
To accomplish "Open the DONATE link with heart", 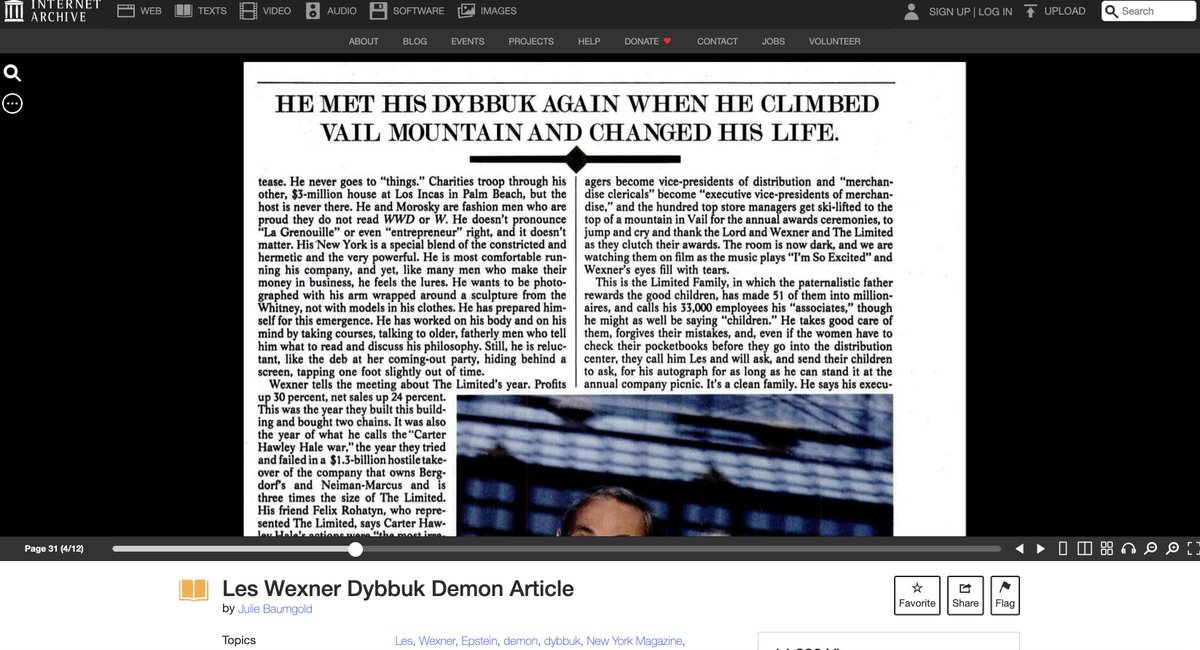I will pos(648,41).
